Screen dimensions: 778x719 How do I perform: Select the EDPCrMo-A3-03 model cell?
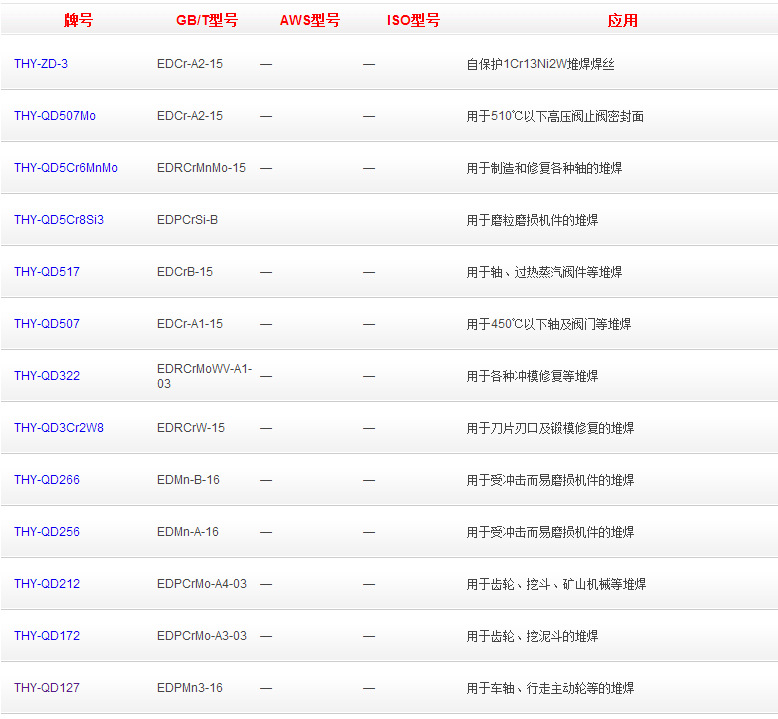pyautogui.click(x=201, y=636)
